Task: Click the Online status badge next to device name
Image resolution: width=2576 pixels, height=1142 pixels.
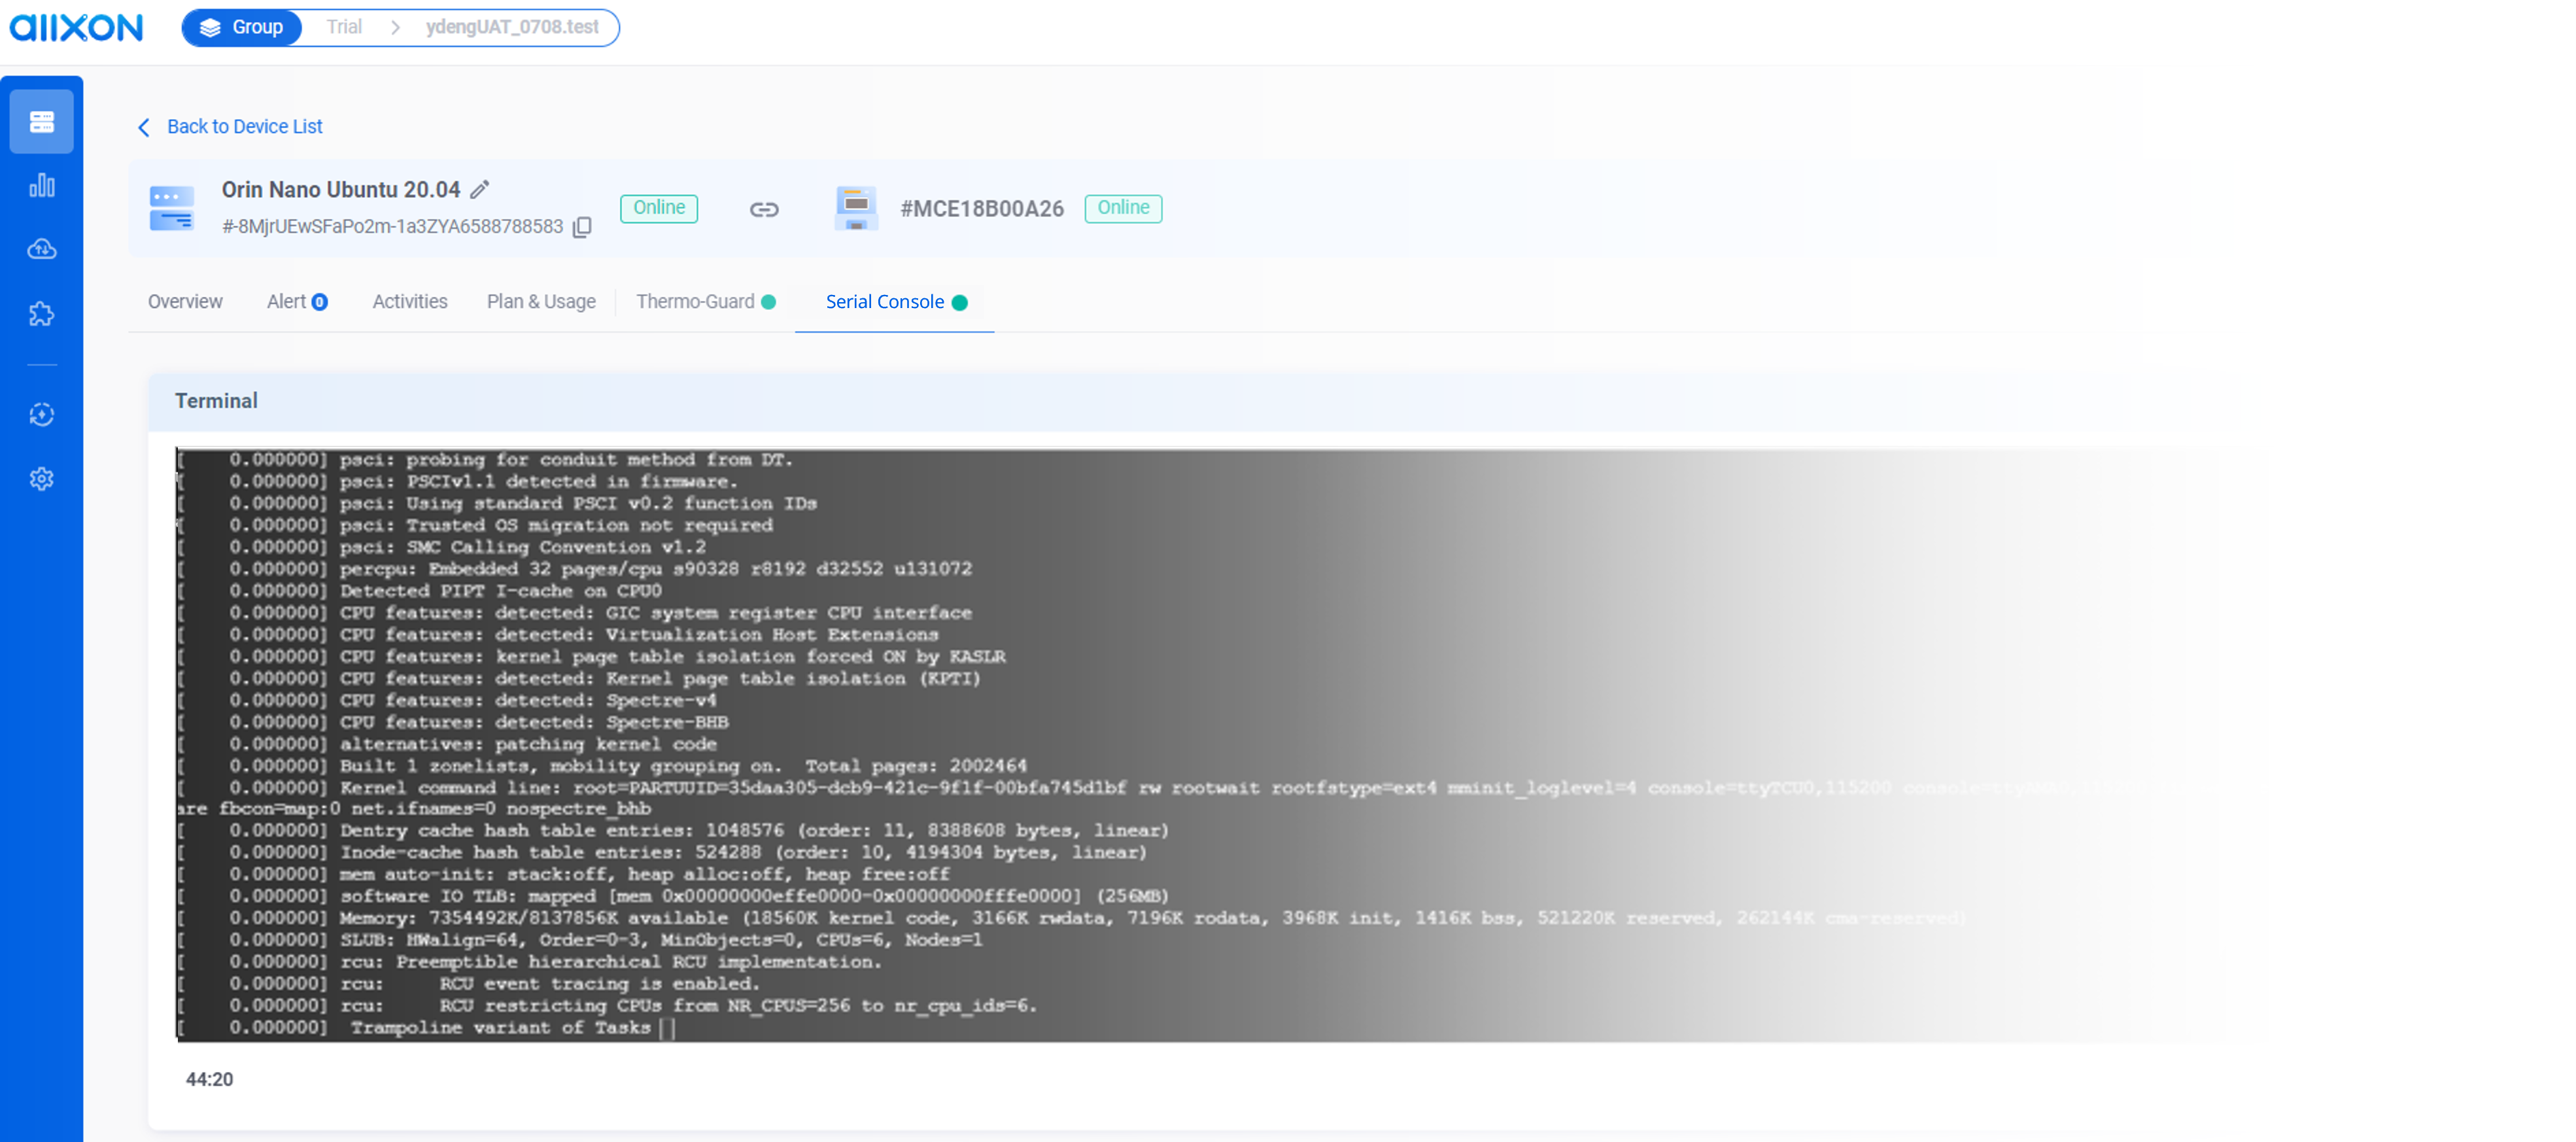Action: point(658,208)
